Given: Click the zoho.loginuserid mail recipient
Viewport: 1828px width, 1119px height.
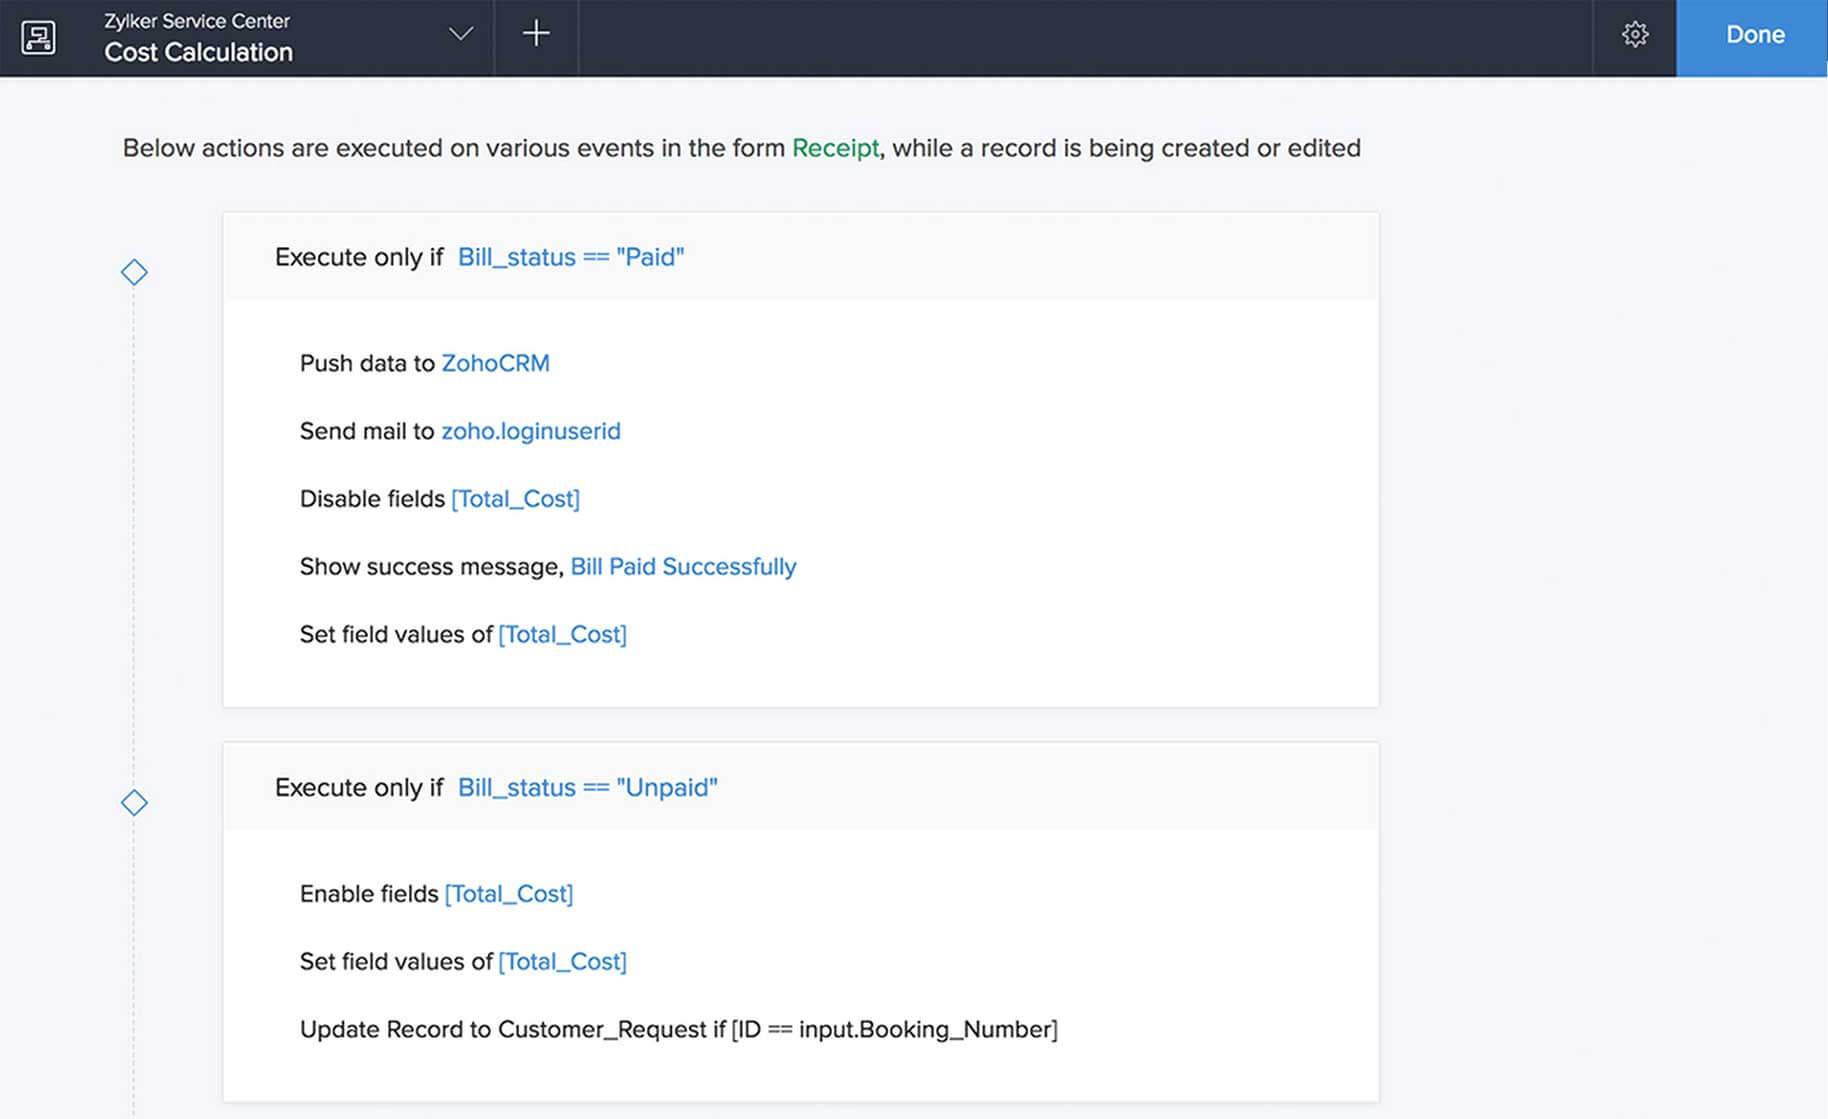Looking at the screenshot, I should click(x=530, y=431).
